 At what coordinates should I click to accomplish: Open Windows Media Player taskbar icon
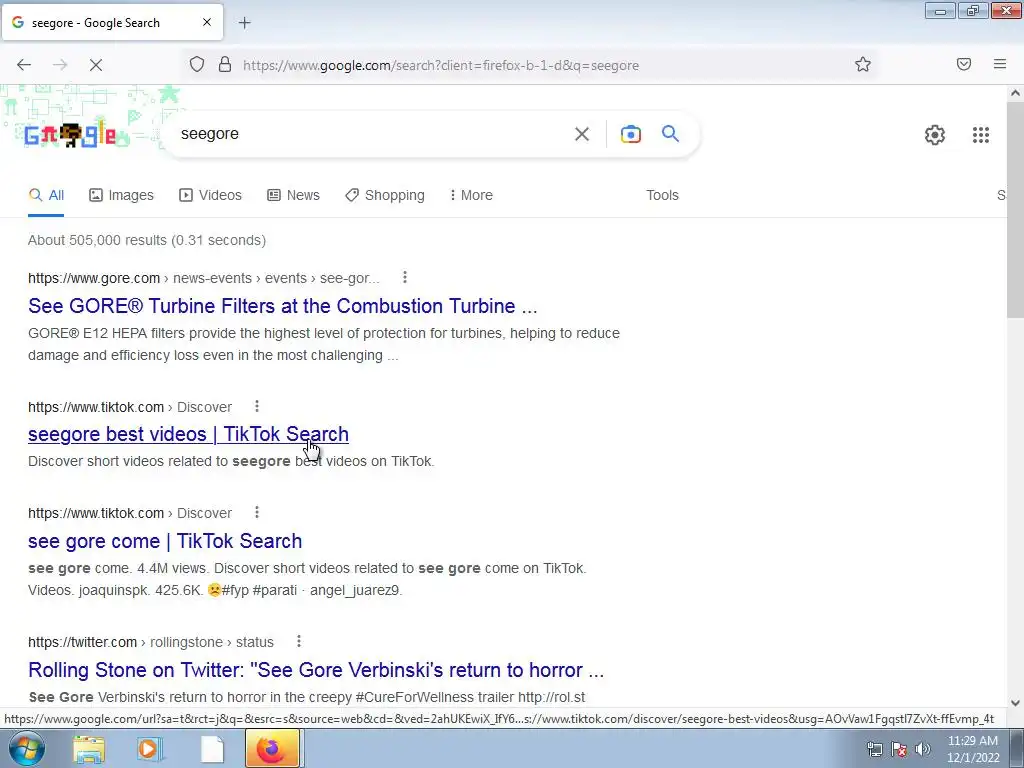[x=150, y=749]
